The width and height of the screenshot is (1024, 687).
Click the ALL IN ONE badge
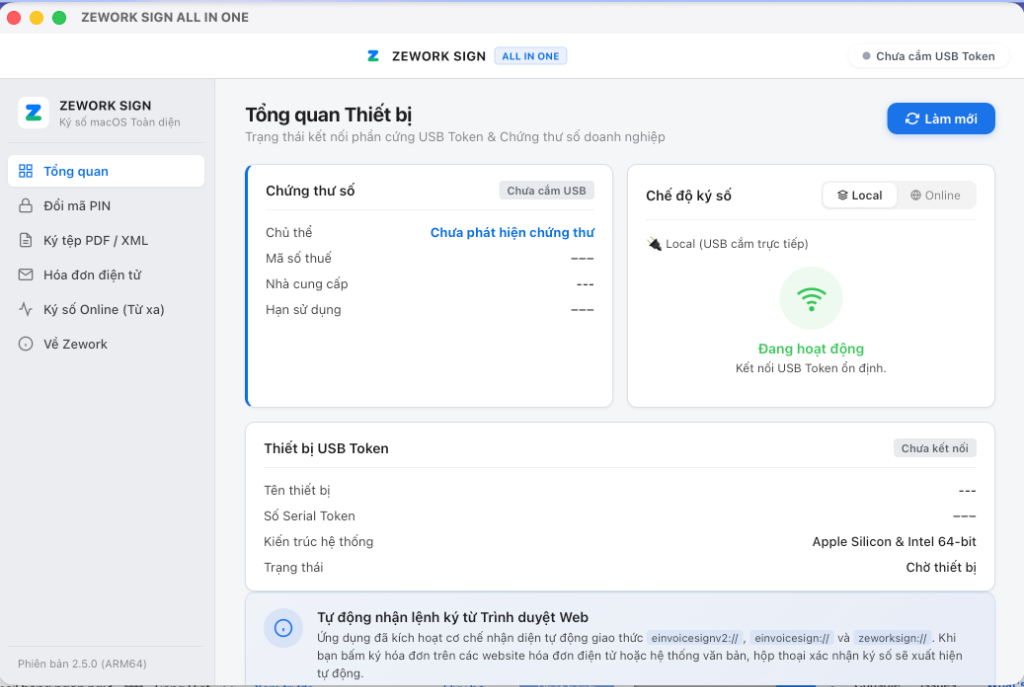(x=530, y=56)
